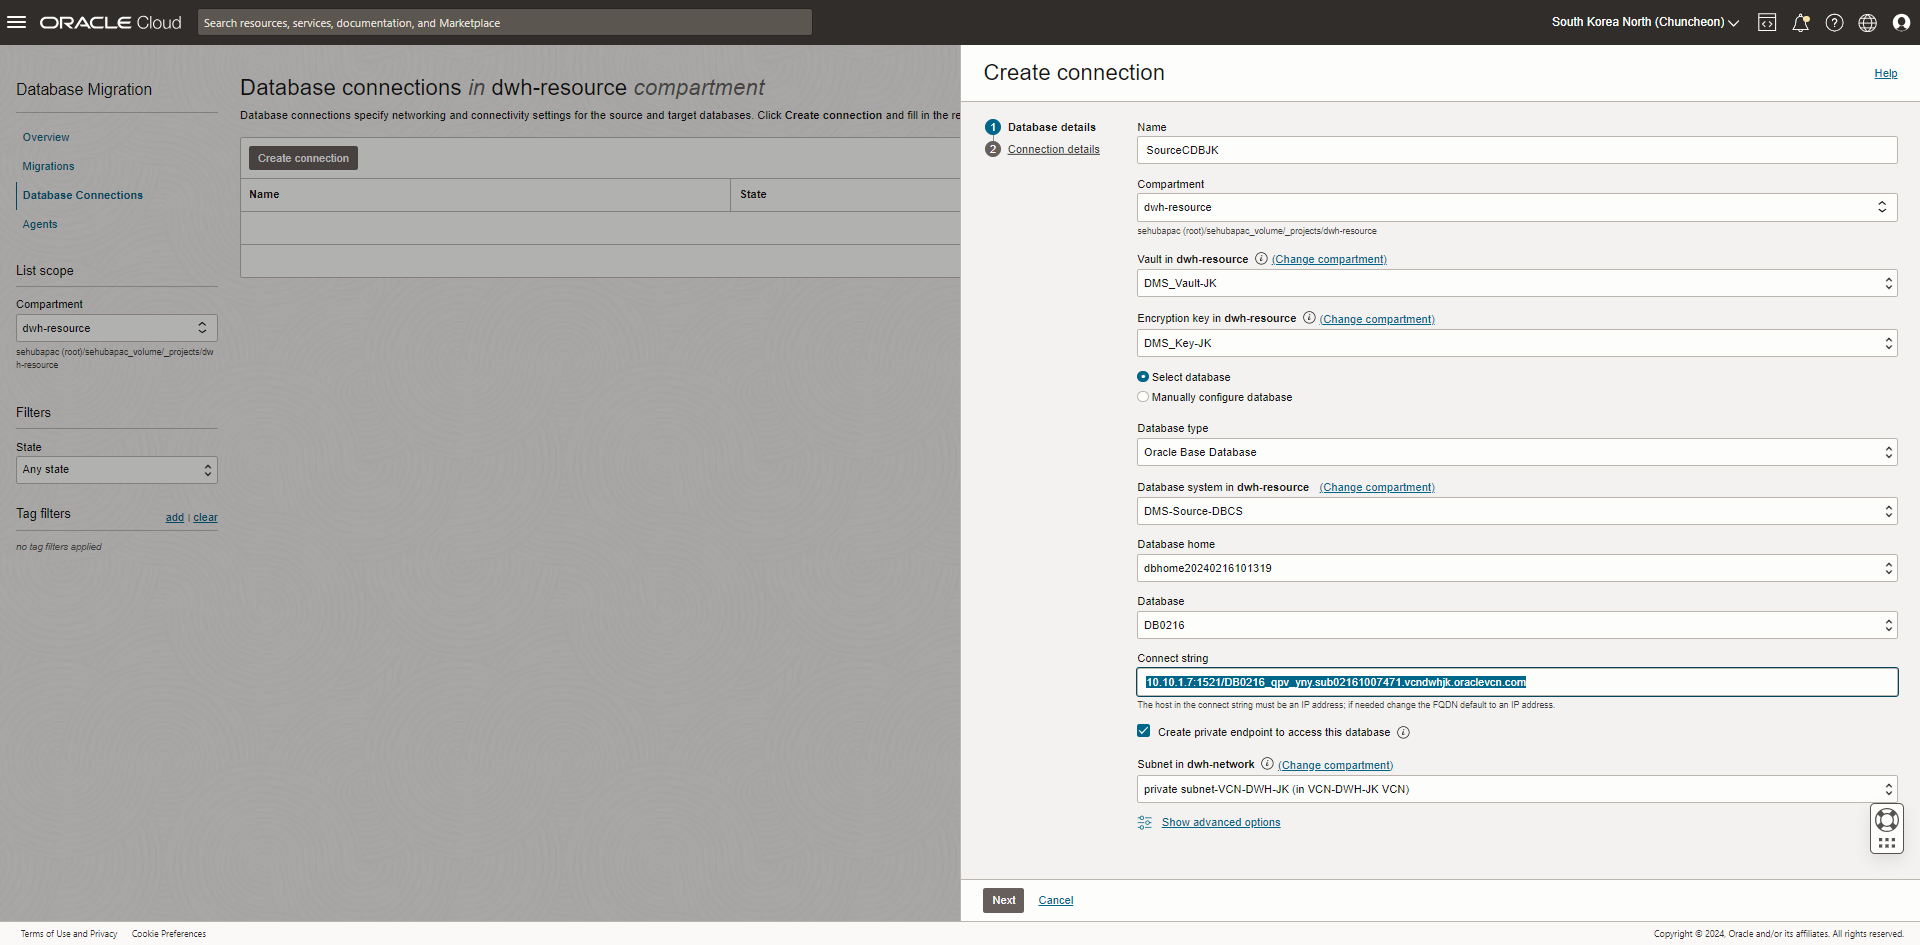
Task: Click the top search resources box
Action: tap(504, 22)
